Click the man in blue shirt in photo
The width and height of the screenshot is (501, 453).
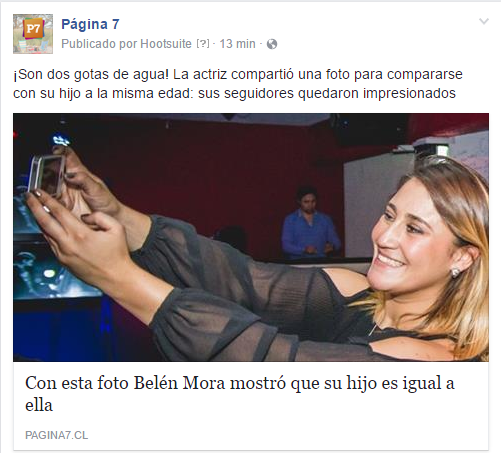coord(309,223)
